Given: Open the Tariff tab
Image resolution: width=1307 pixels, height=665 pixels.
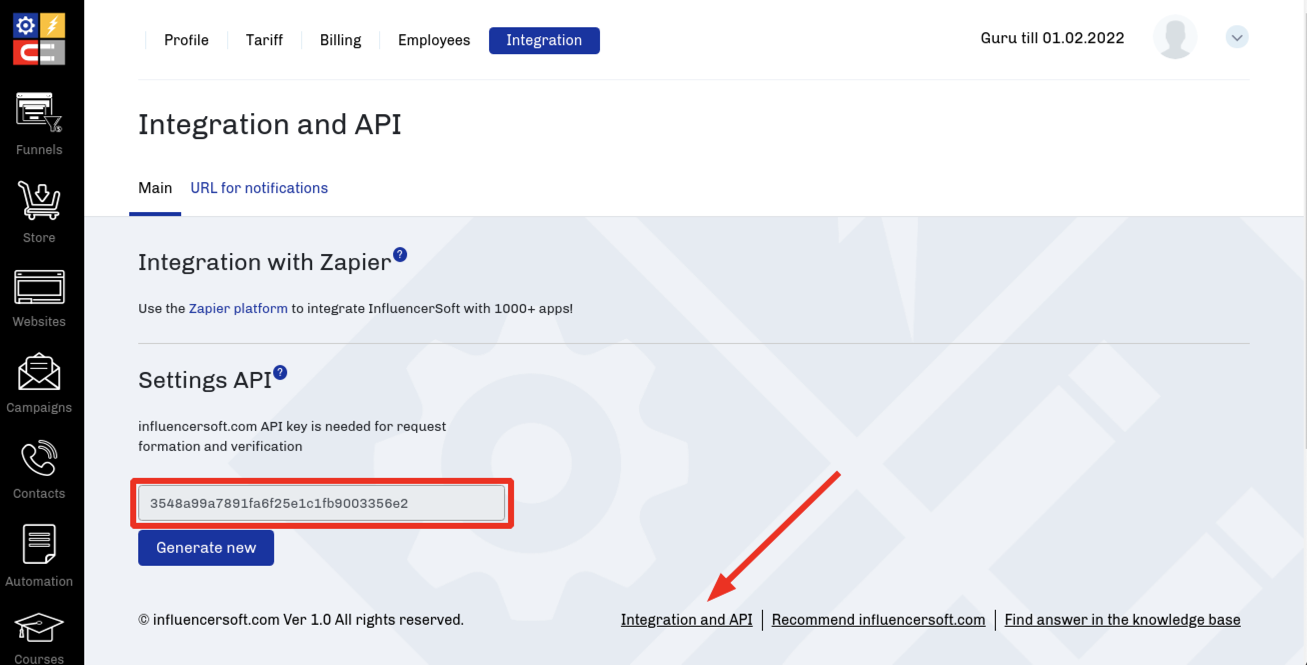Looking at the screenshot, I should tap(264, 40).
